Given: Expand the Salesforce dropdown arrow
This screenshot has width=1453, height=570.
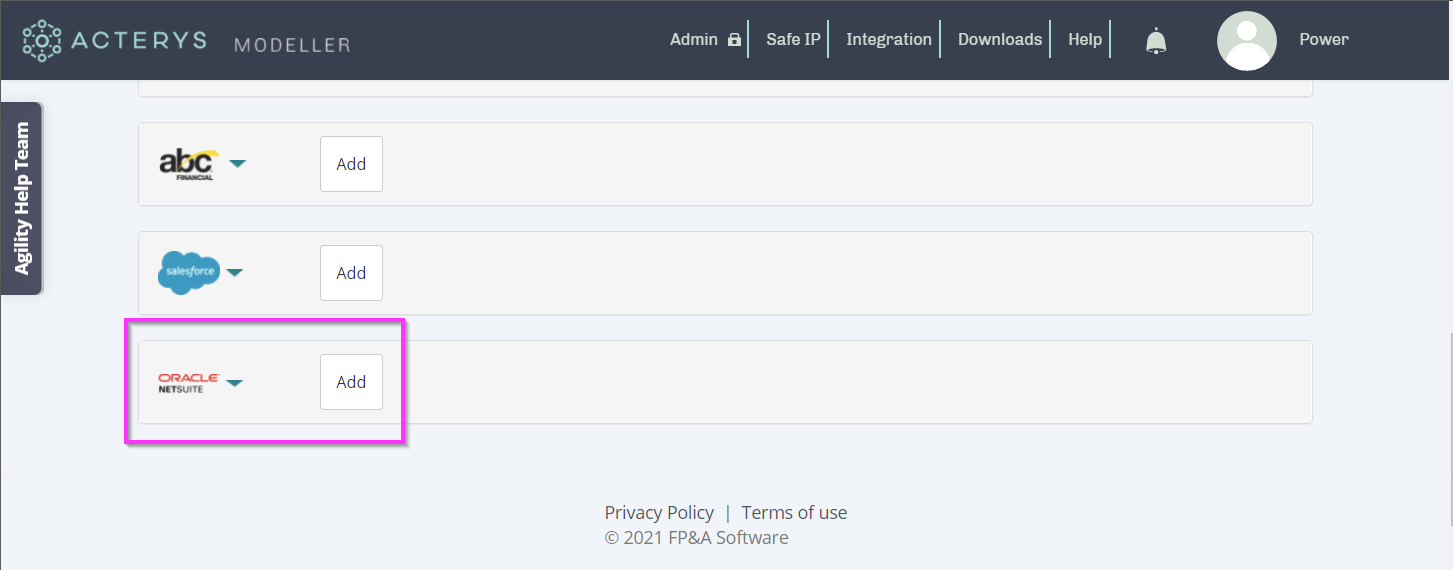Looking at the screenshot, I should [234, 272].
